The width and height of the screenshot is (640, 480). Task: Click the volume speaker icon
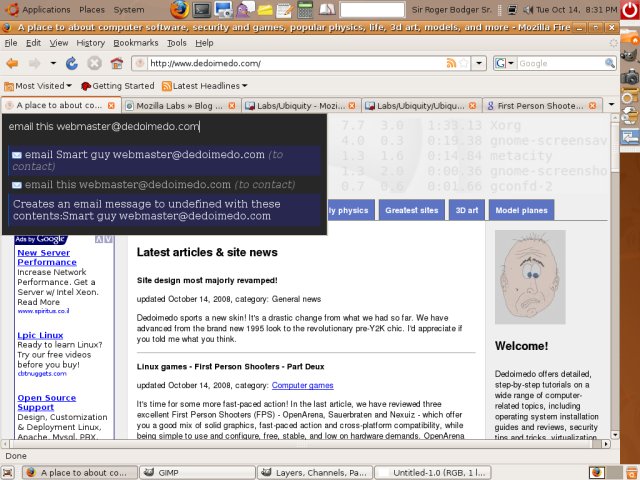[x=528, y=9]
